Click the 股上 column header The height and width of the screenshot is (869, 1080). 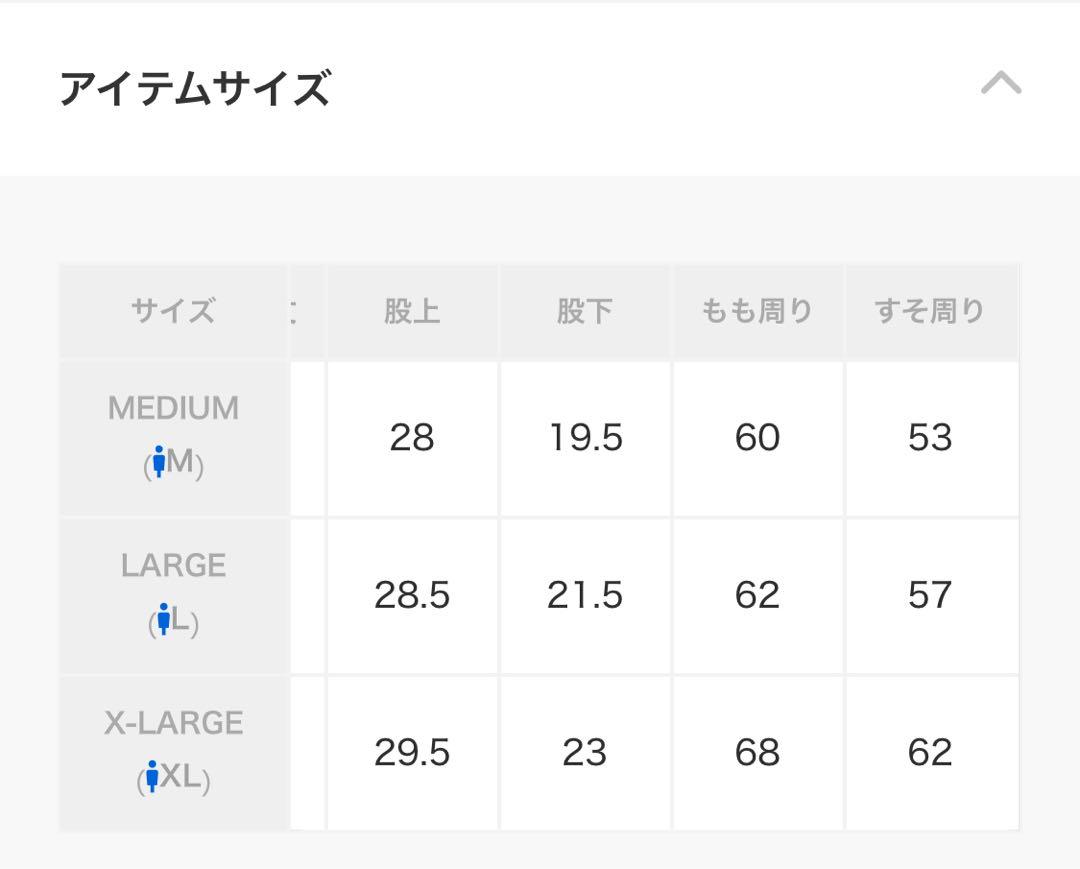tap(412, 311)
